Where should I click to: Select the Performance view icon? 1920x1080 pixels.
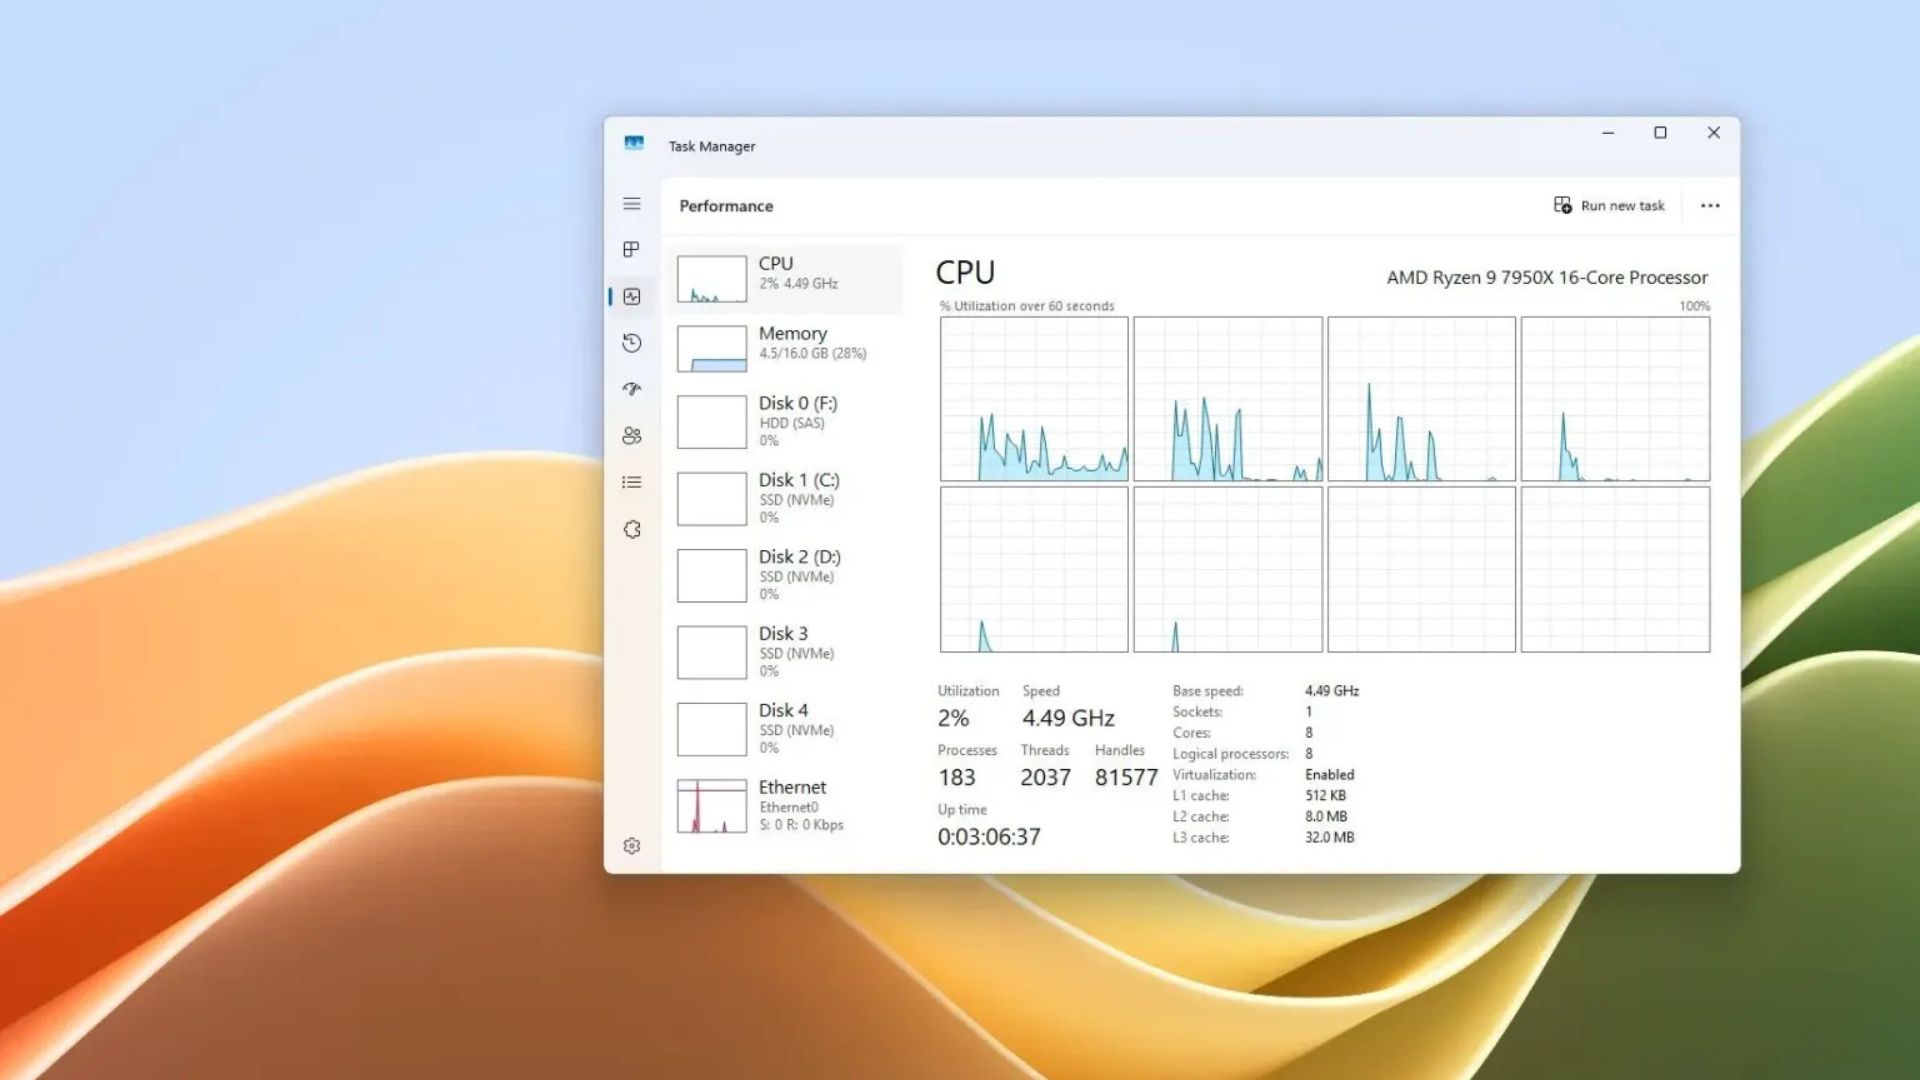632,296
